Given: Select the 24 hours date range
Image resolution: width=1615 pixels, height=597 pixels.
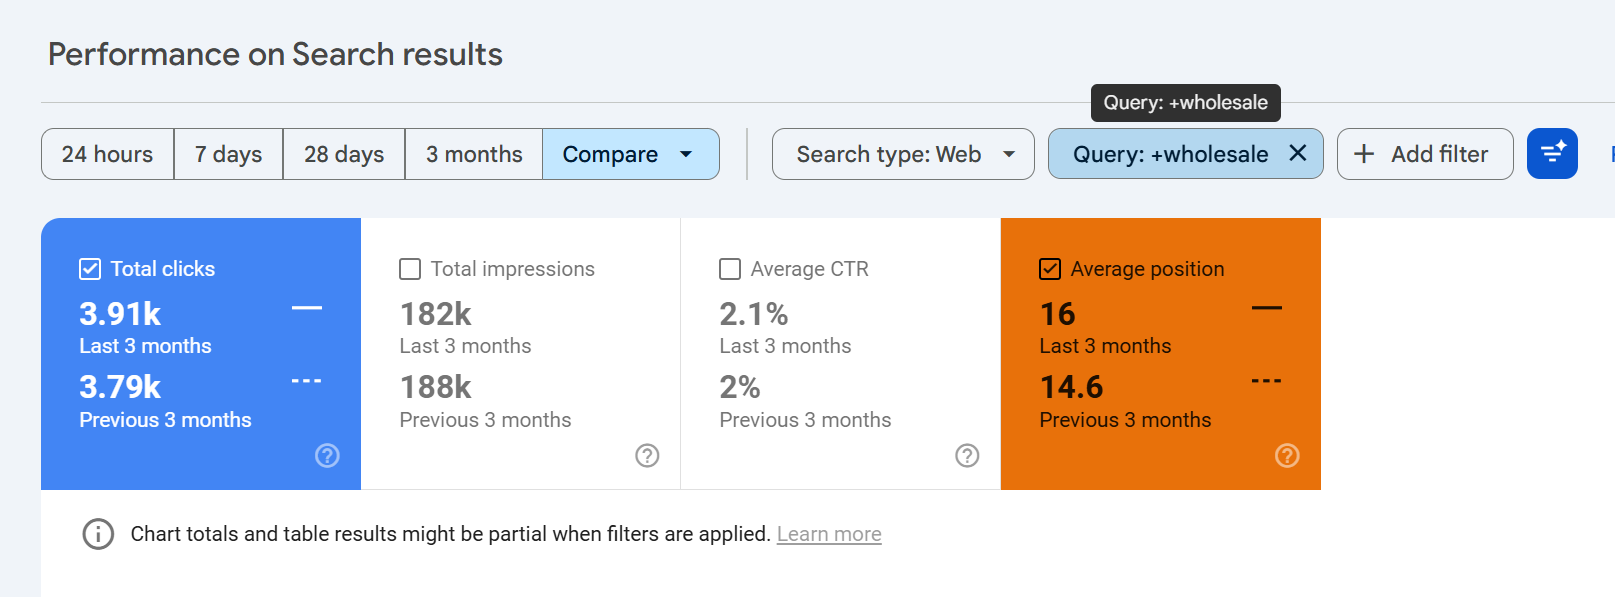Looking at the screenshot, I should [x=107, y=154].
